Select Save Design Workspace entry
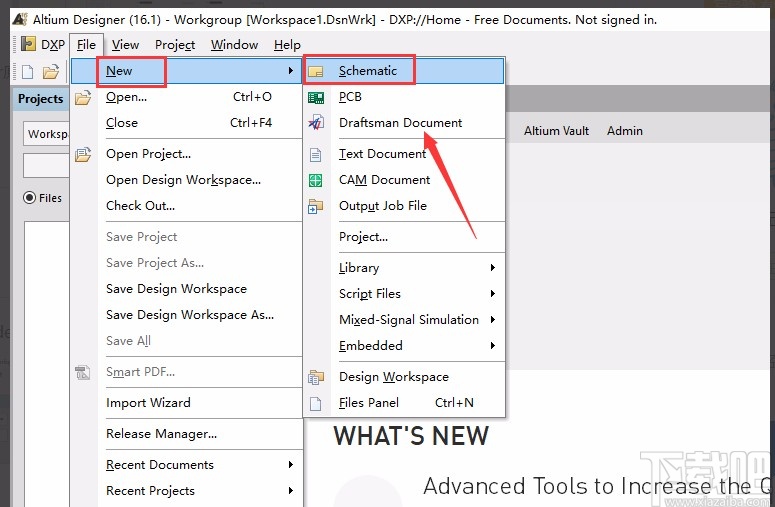Viewport: 775px width, 507px height. click(x=186, y=289)
